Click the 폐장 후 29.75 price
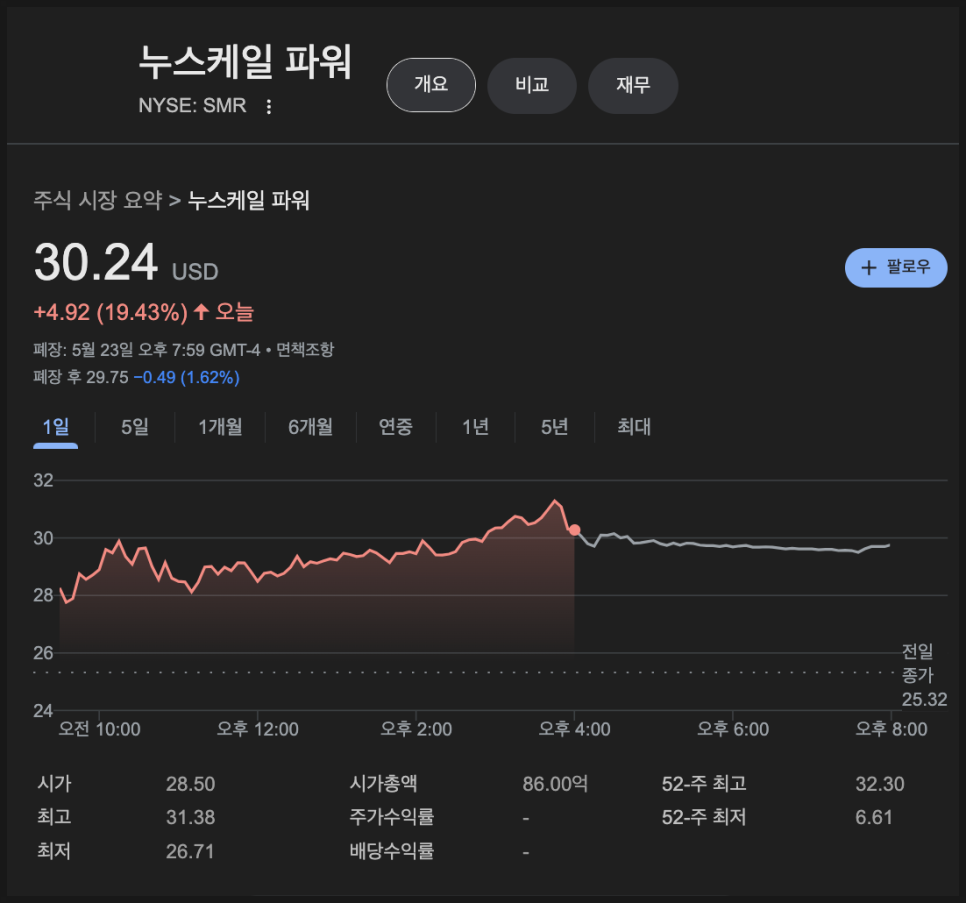 click(x=81, y=377)
